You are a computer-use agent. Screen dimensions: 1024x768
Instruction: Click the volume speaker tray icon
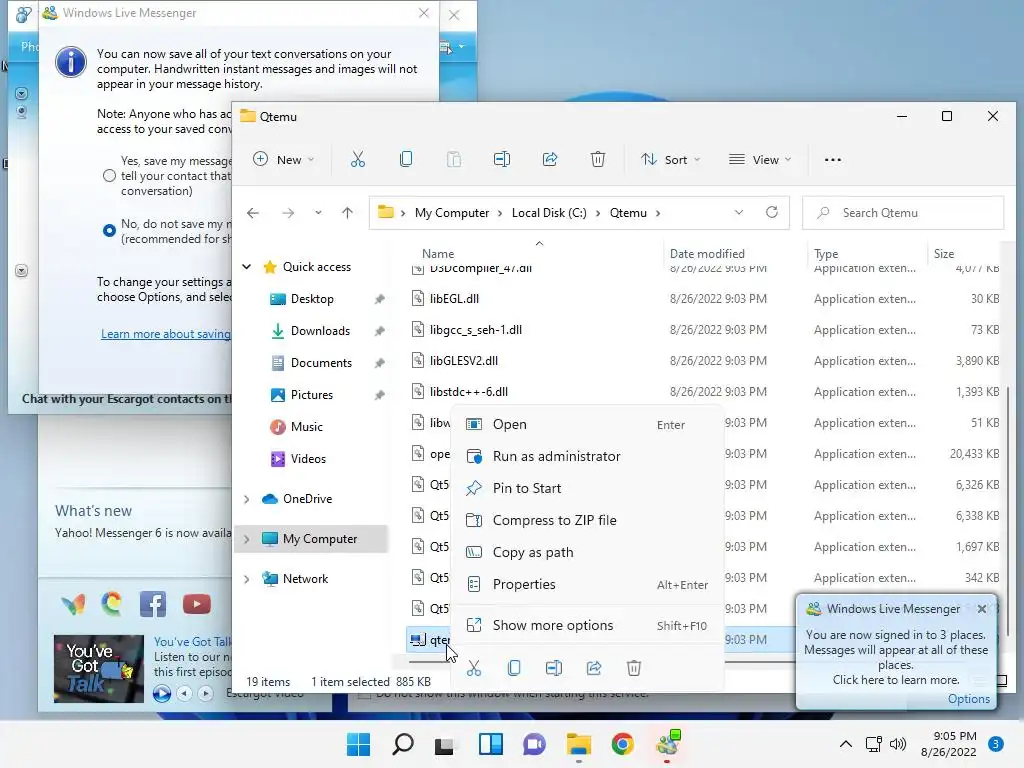[x=898, y=744]
